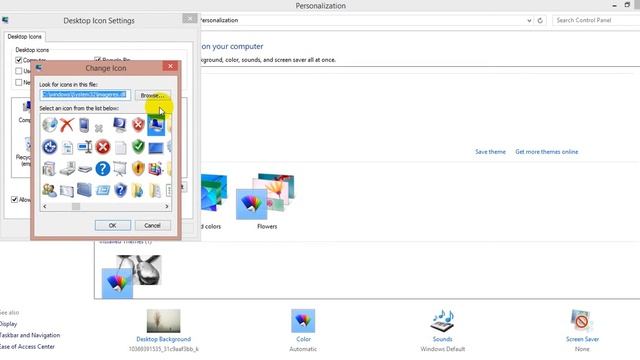Image resolution: width=640 pixels, height=360 pixels.
Task: Refresh the Personalization address bar
Action: tap(540, 20)
